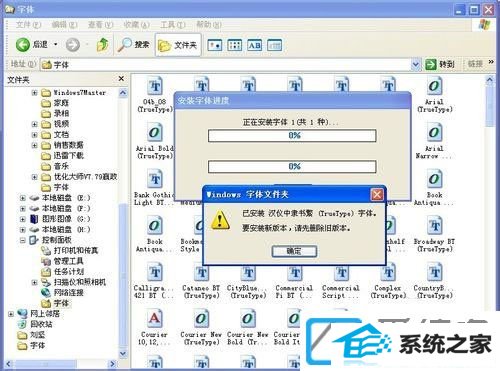The height and width of the screenshot is (371, 500).
Task: Open the 文件(F) menu
Action: [28, 25]
